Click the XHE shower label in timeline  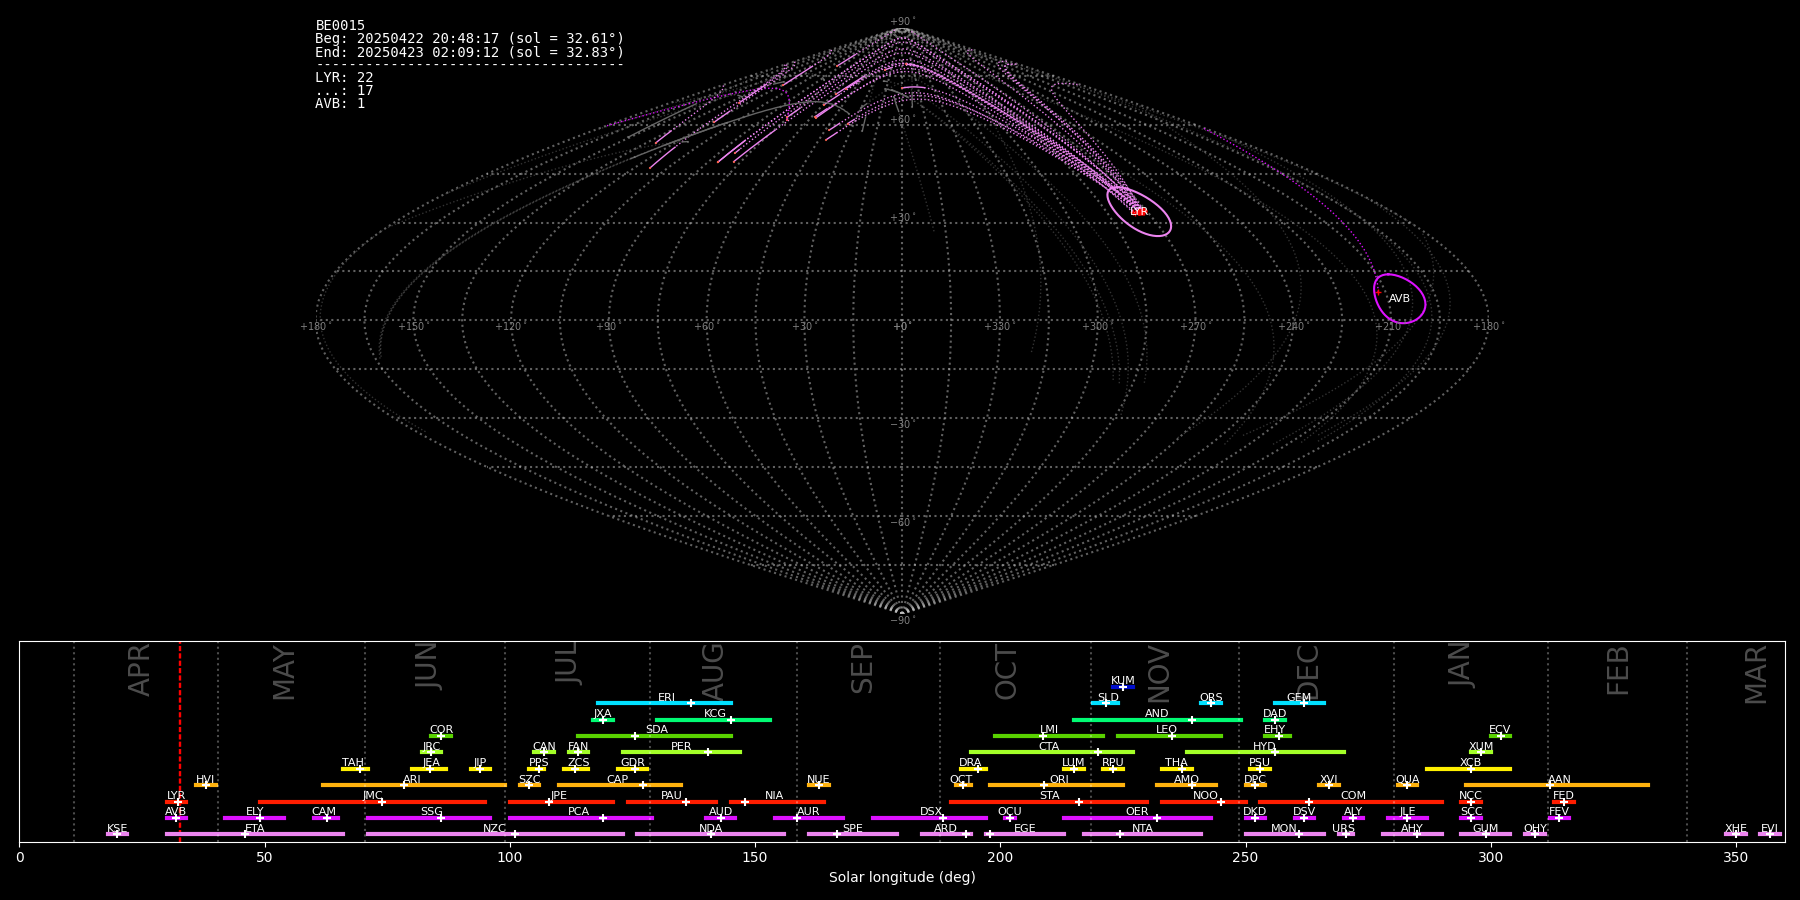(x=1735, y=829)
